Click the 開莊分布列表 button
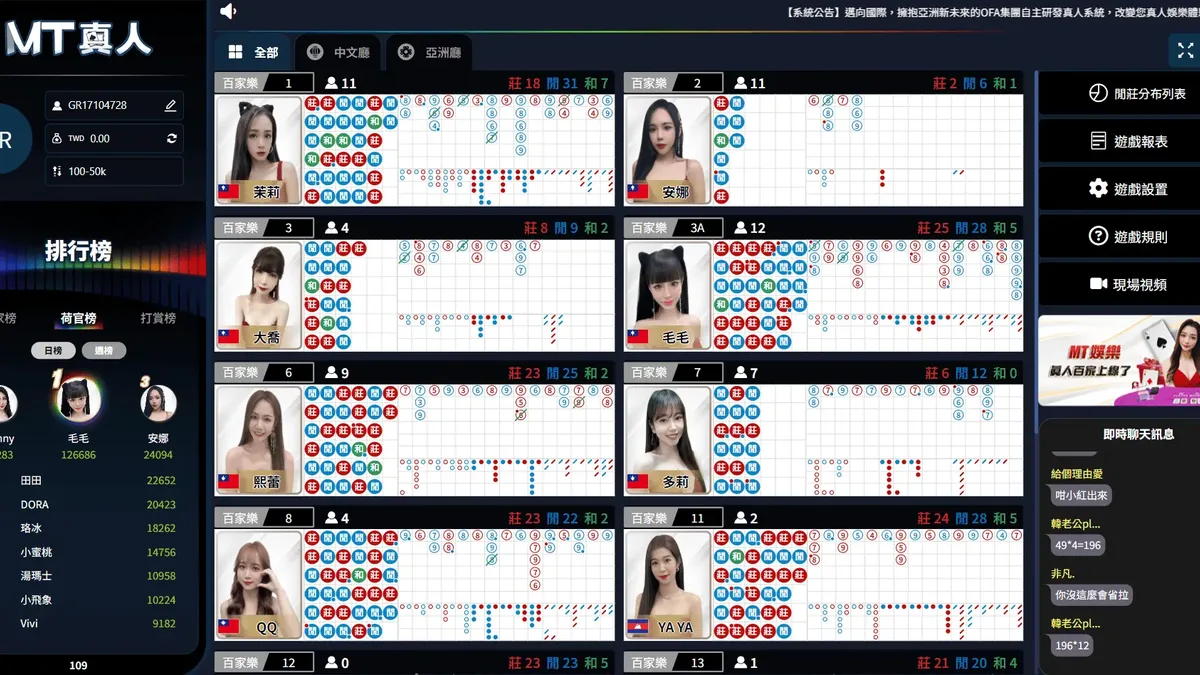1200x675 pixels. (x=1118, y=93)
